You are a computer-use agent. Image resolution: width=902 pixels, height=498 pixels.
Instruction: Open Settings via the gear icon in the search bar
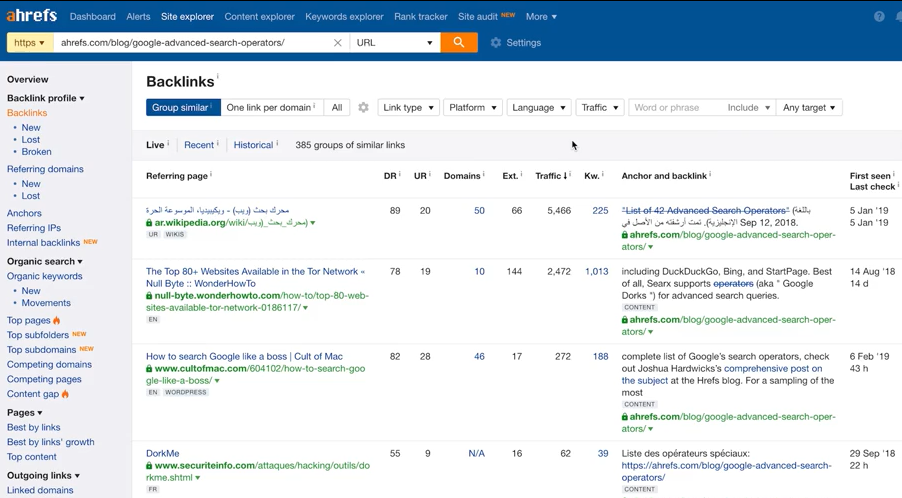pos(496,43)
